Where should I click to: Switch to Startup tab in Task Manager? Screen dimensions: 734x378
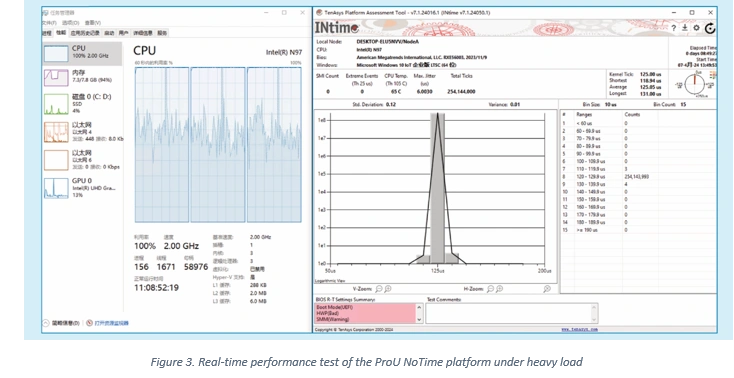[x=109, y=33]
